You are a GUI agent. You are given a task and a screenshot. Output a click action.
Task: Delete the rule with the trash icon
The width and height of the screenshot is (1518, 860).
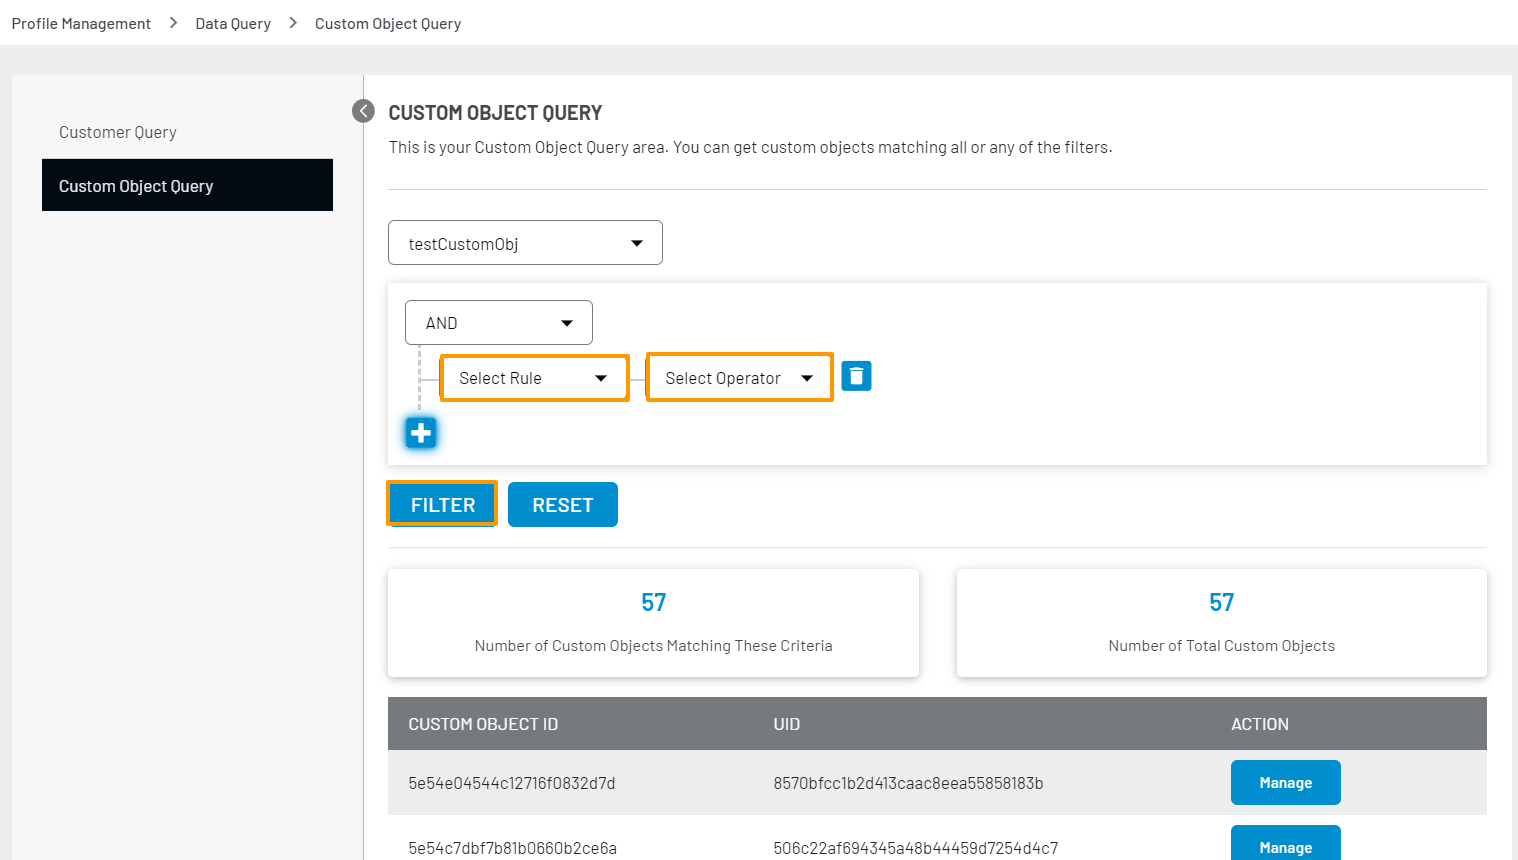[x=856, y=376]
